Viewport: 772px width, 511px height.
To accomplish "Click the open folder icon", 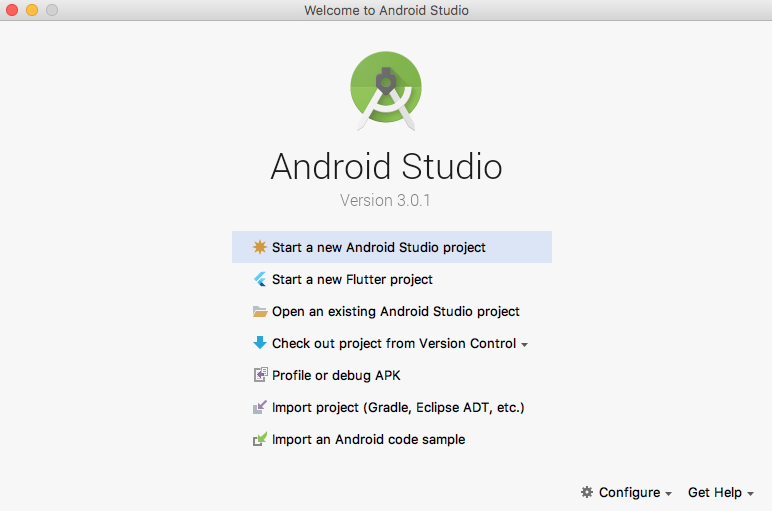I will click(x=259, y=311).
